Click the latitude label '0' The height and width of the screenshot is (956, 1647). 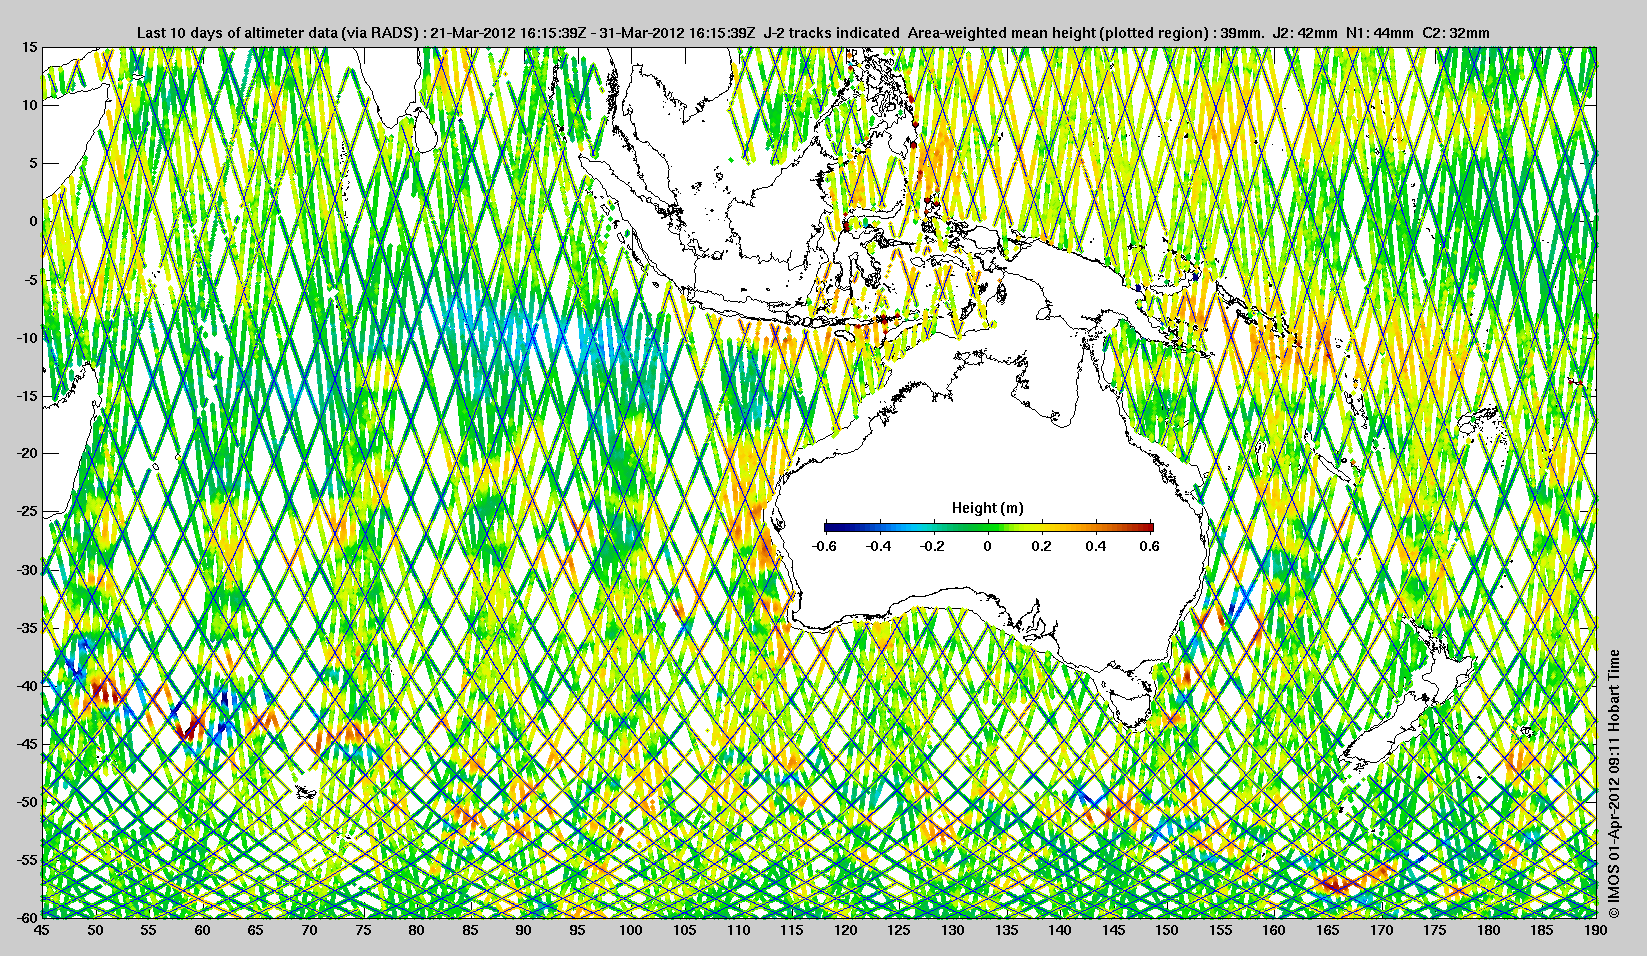click(x=33, y=221)
